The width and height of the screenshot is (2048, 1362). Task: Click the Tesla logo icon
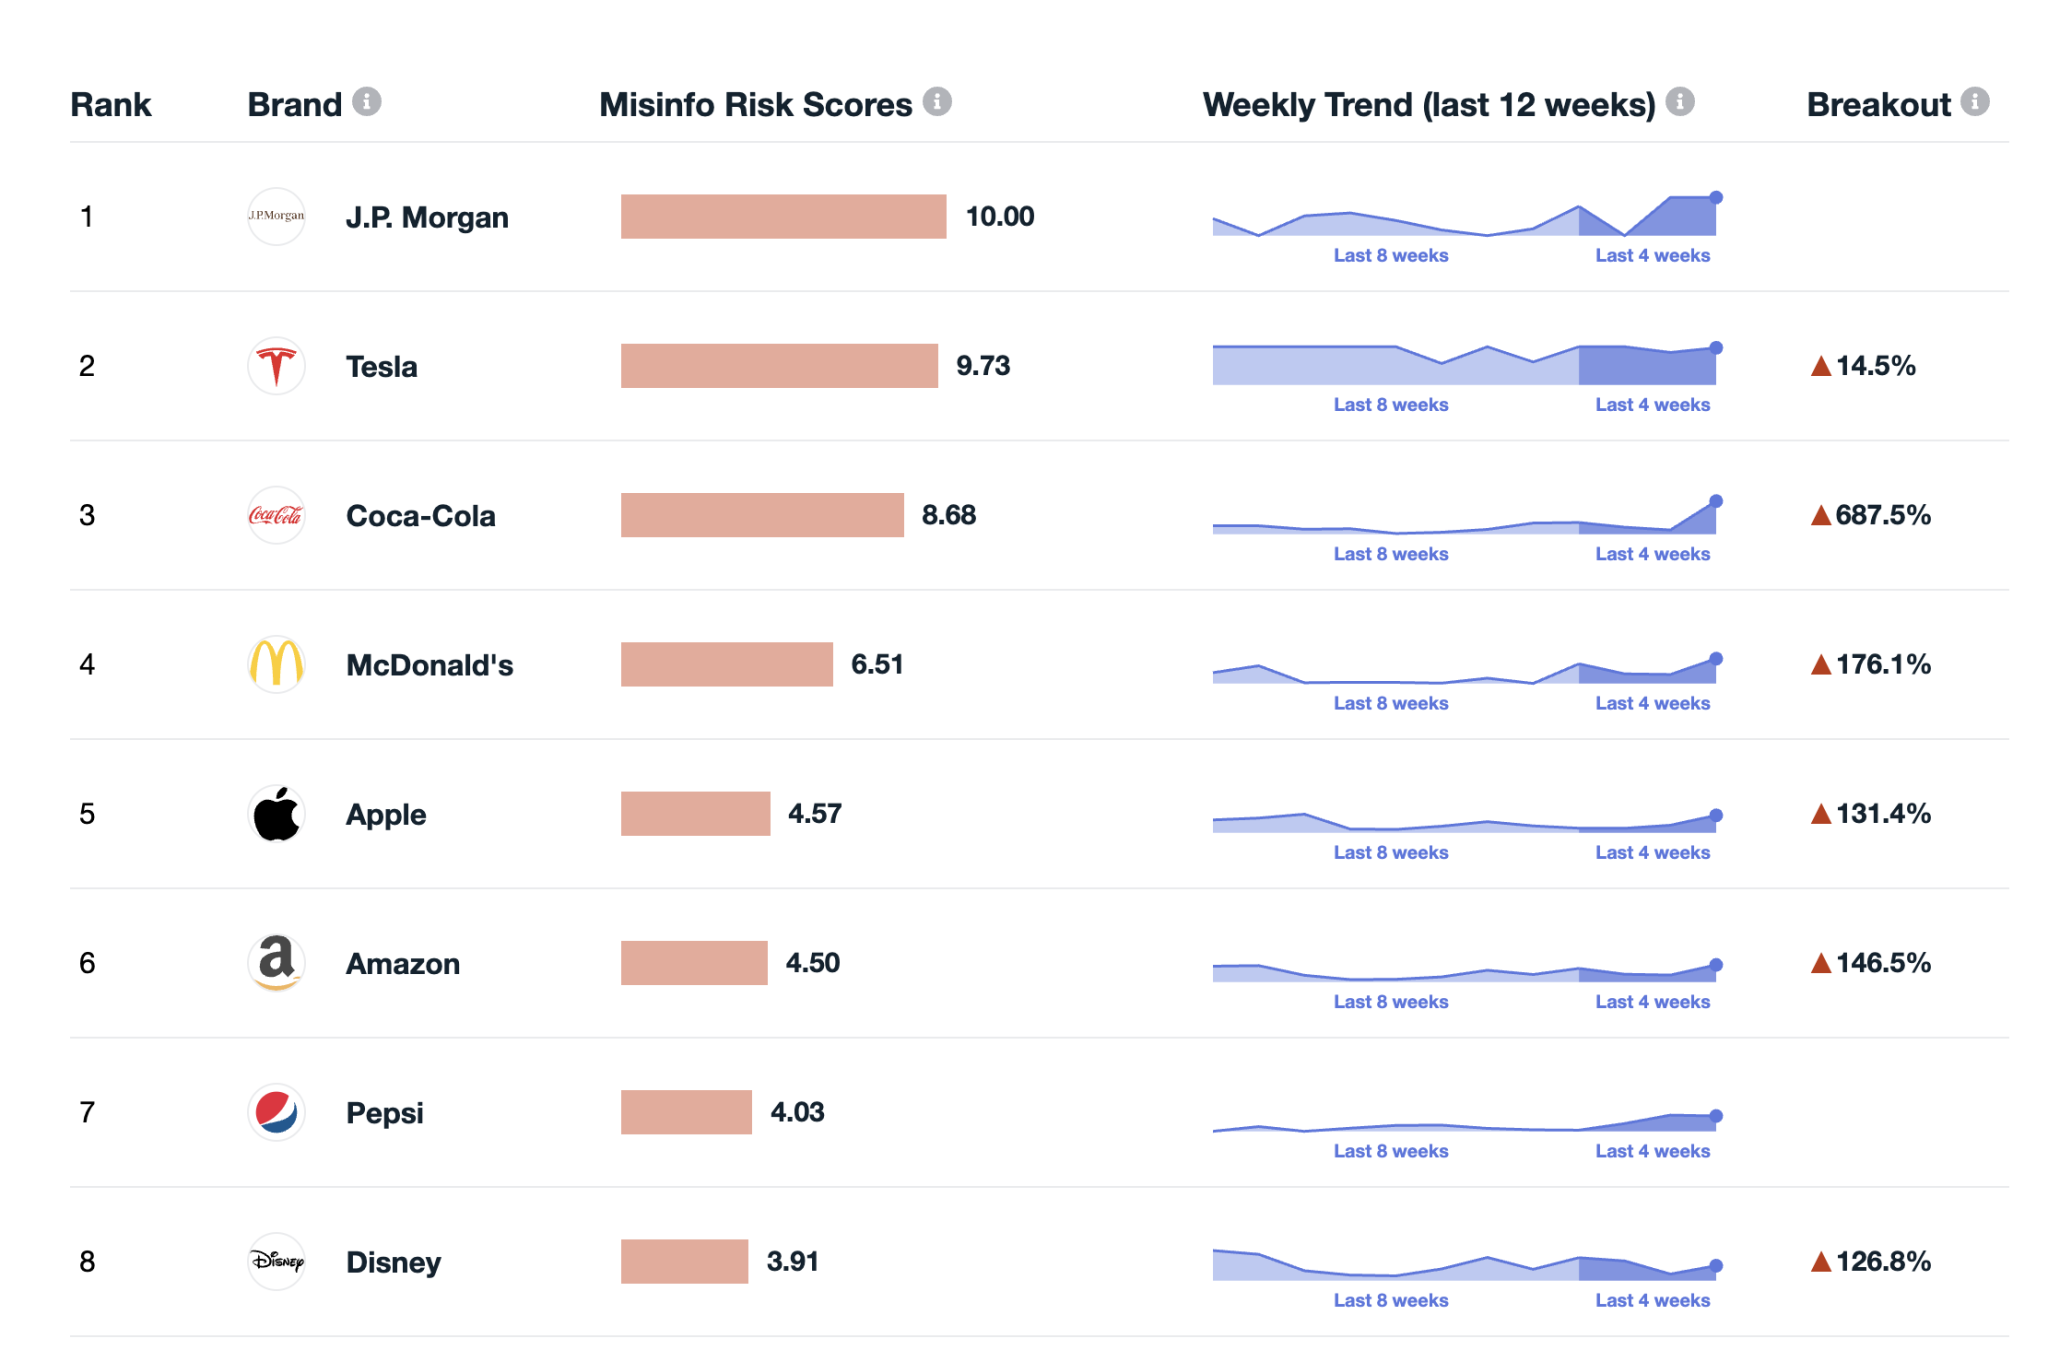[276, 366]
